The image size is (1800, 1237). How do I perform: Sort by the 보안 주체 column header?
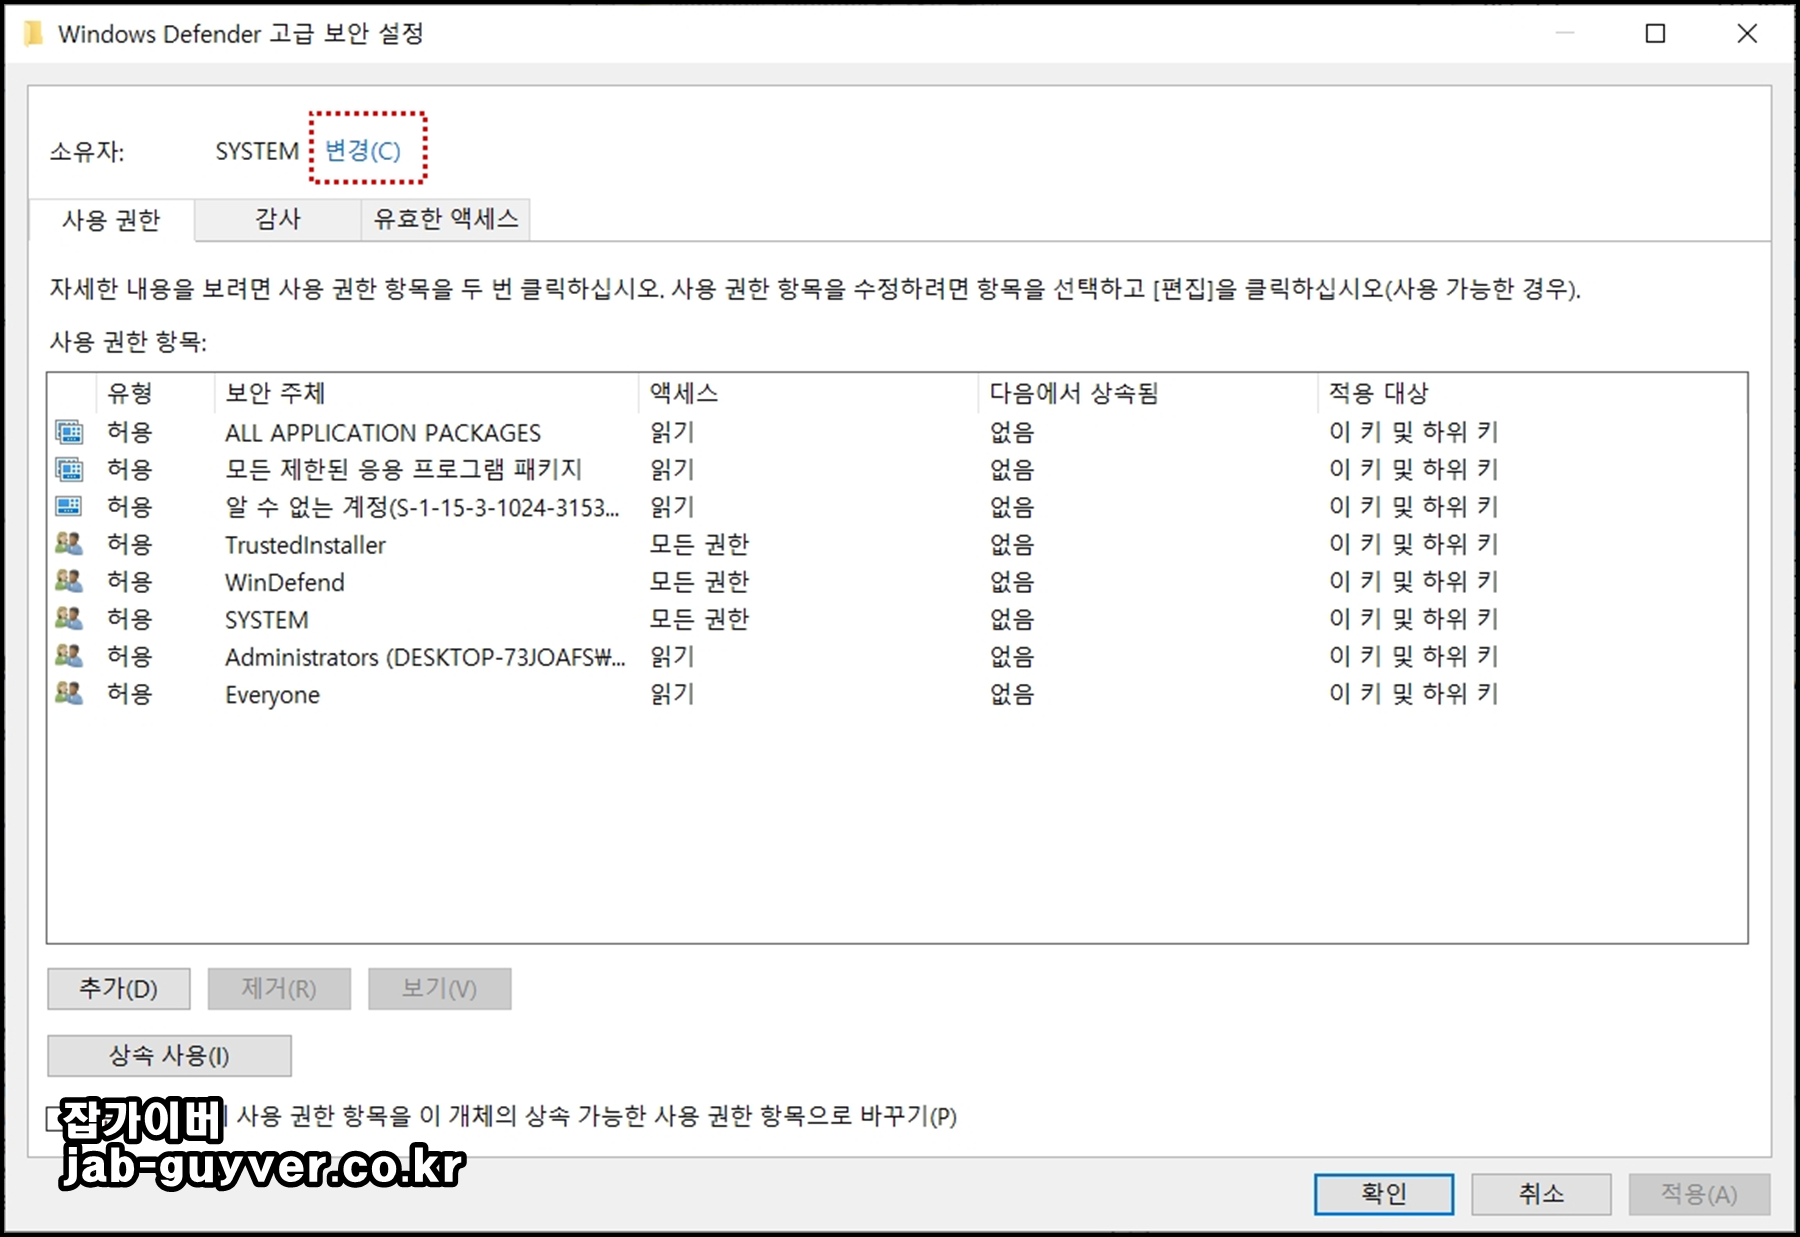coord(426,393)
